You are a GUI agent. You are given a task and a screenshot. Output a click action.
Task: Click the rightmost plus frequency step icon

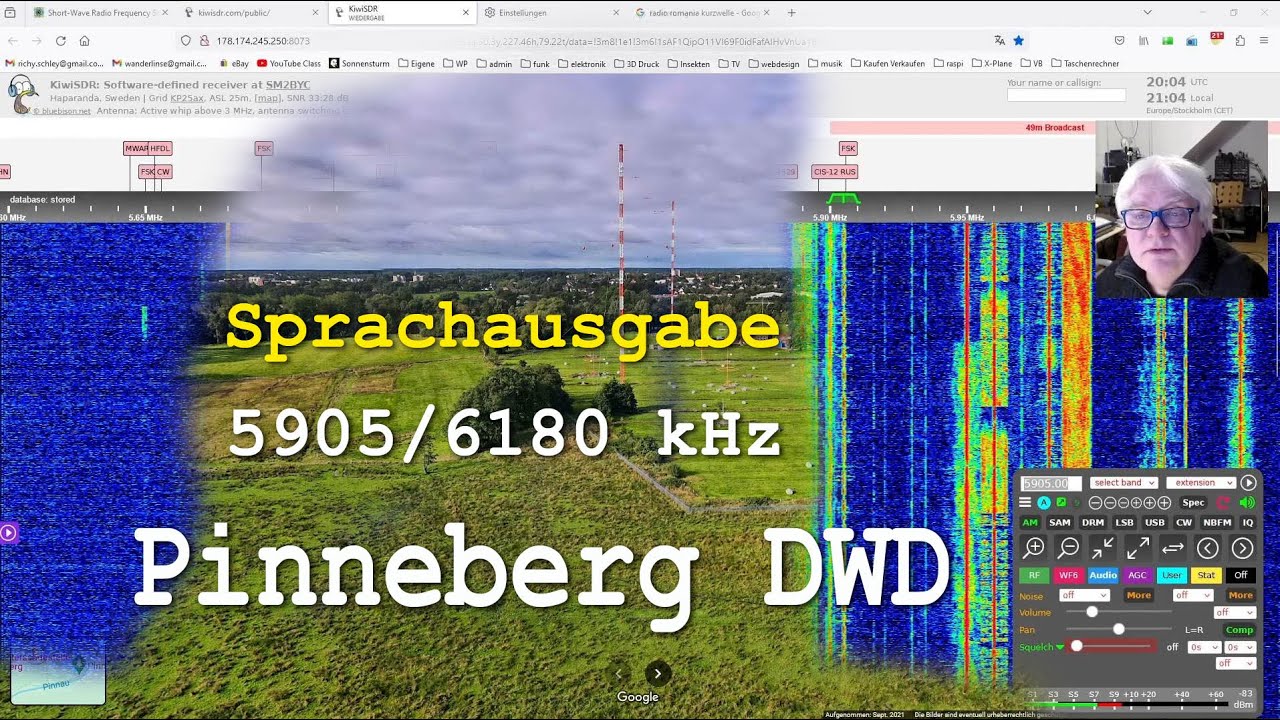tap(1164, 503)
